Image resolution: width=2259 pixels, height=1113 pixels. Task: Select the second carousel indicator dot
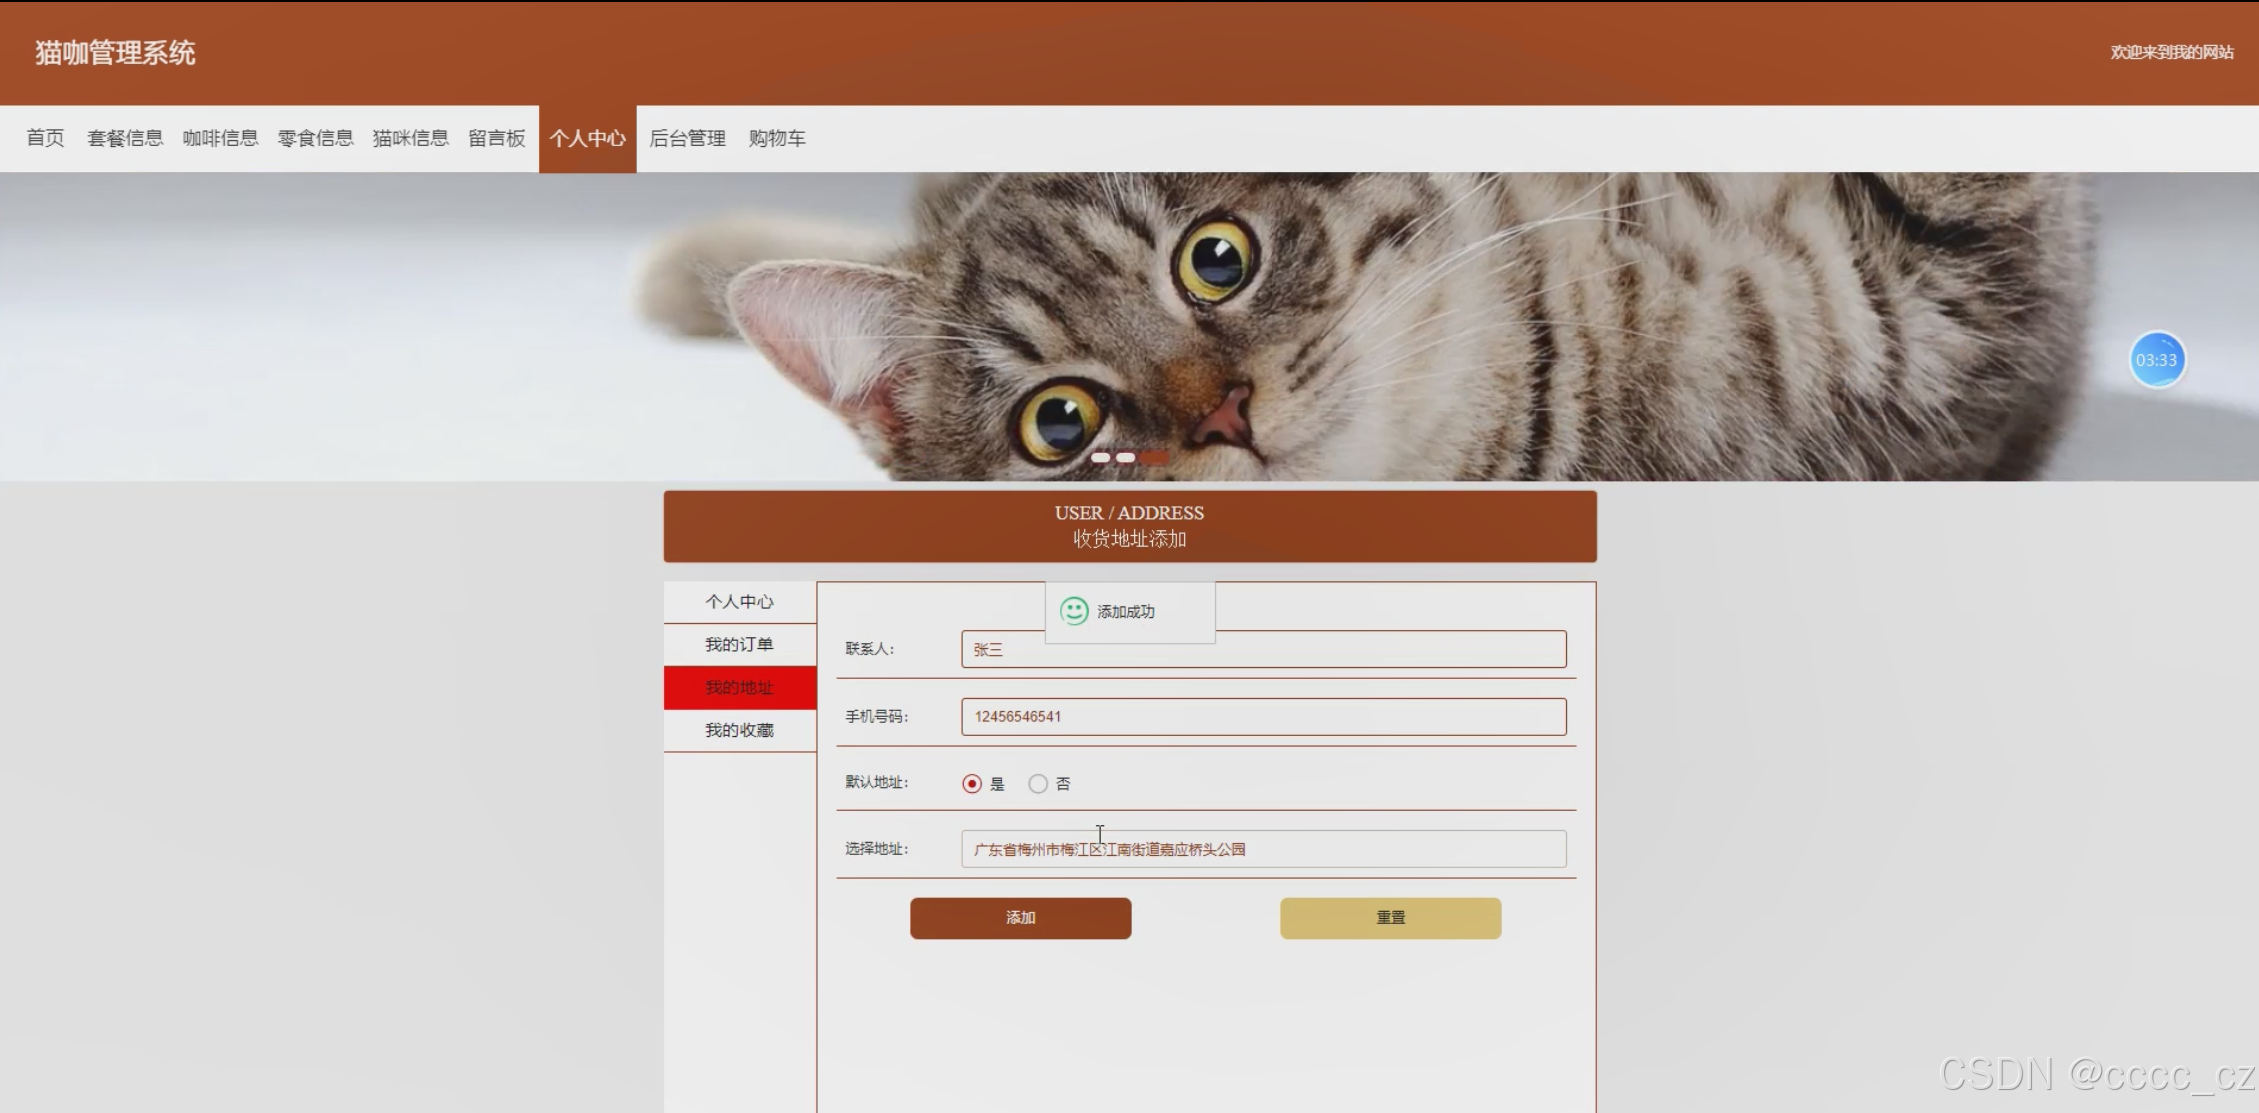(1126, 458)
